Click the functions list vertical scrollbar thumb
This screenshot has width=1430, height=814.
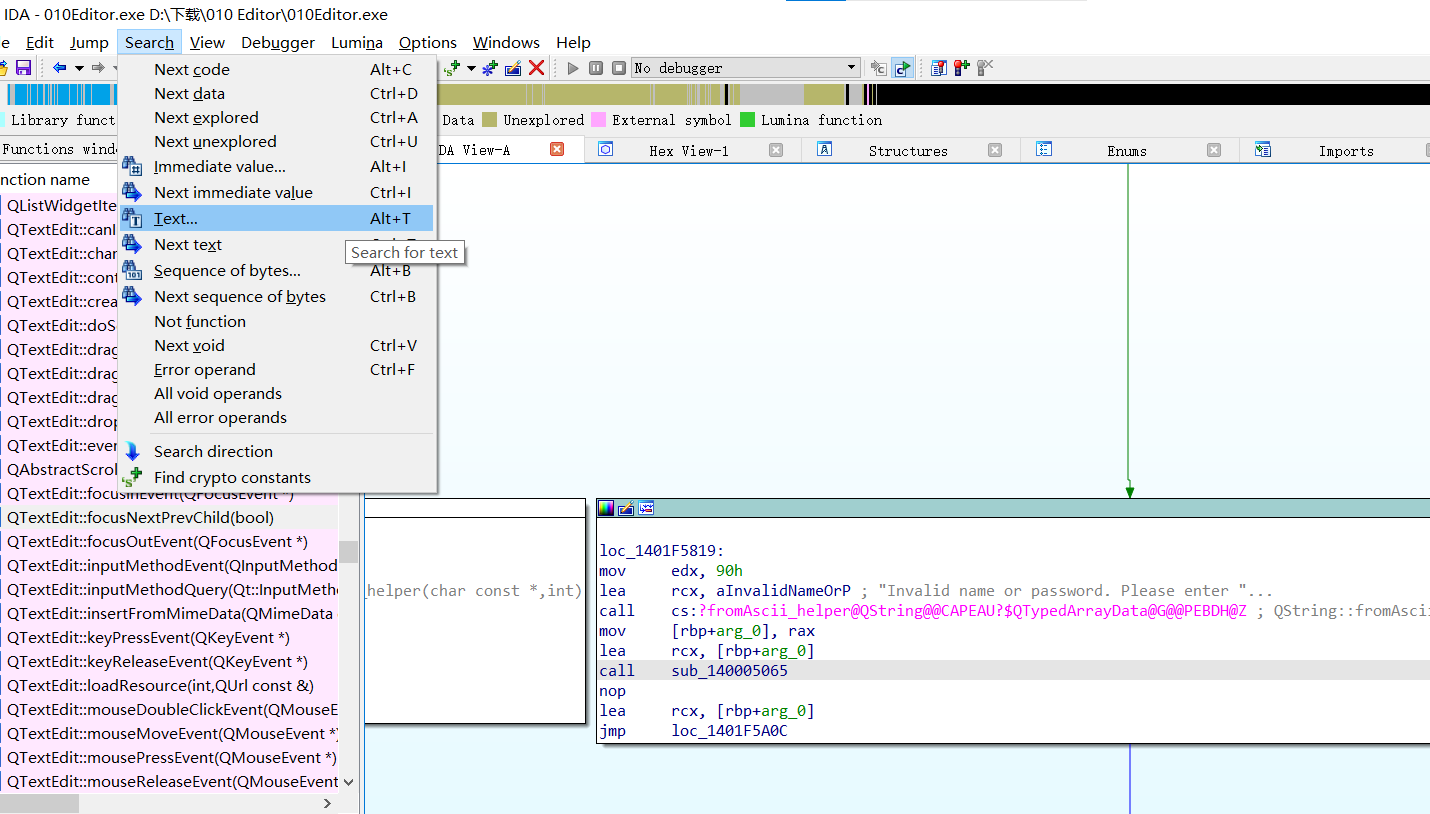[x=348, y=552]
